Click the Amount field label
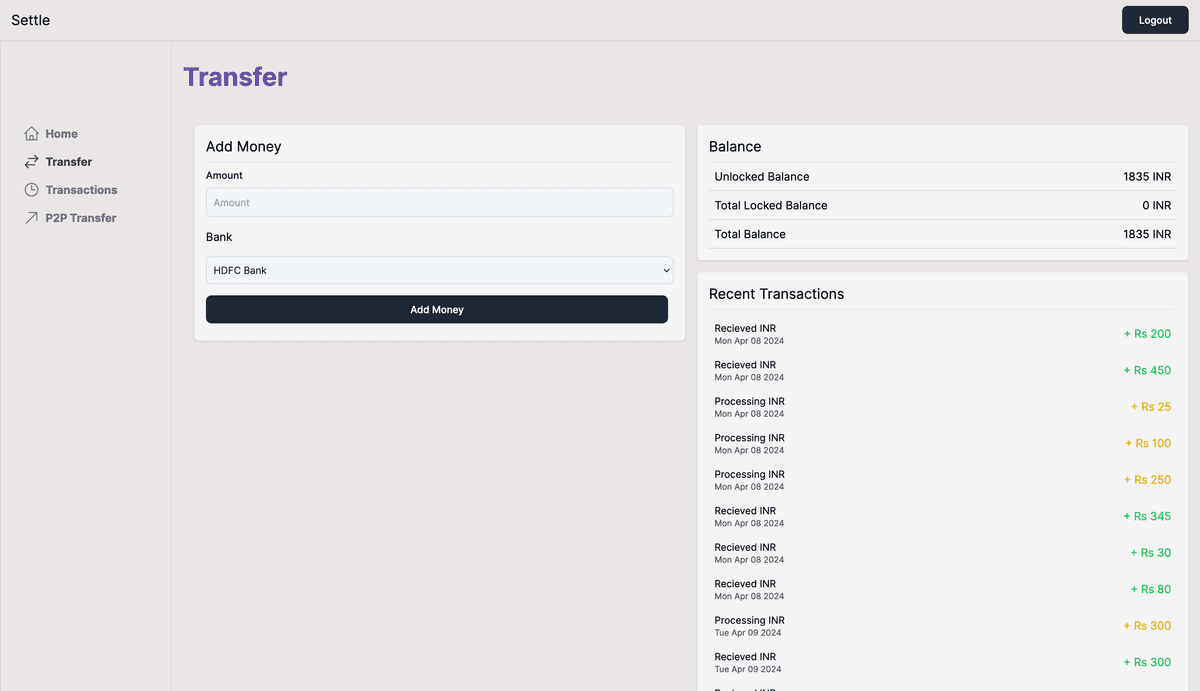This screenshot has height=691, width=1200. [x=224, y=175]
